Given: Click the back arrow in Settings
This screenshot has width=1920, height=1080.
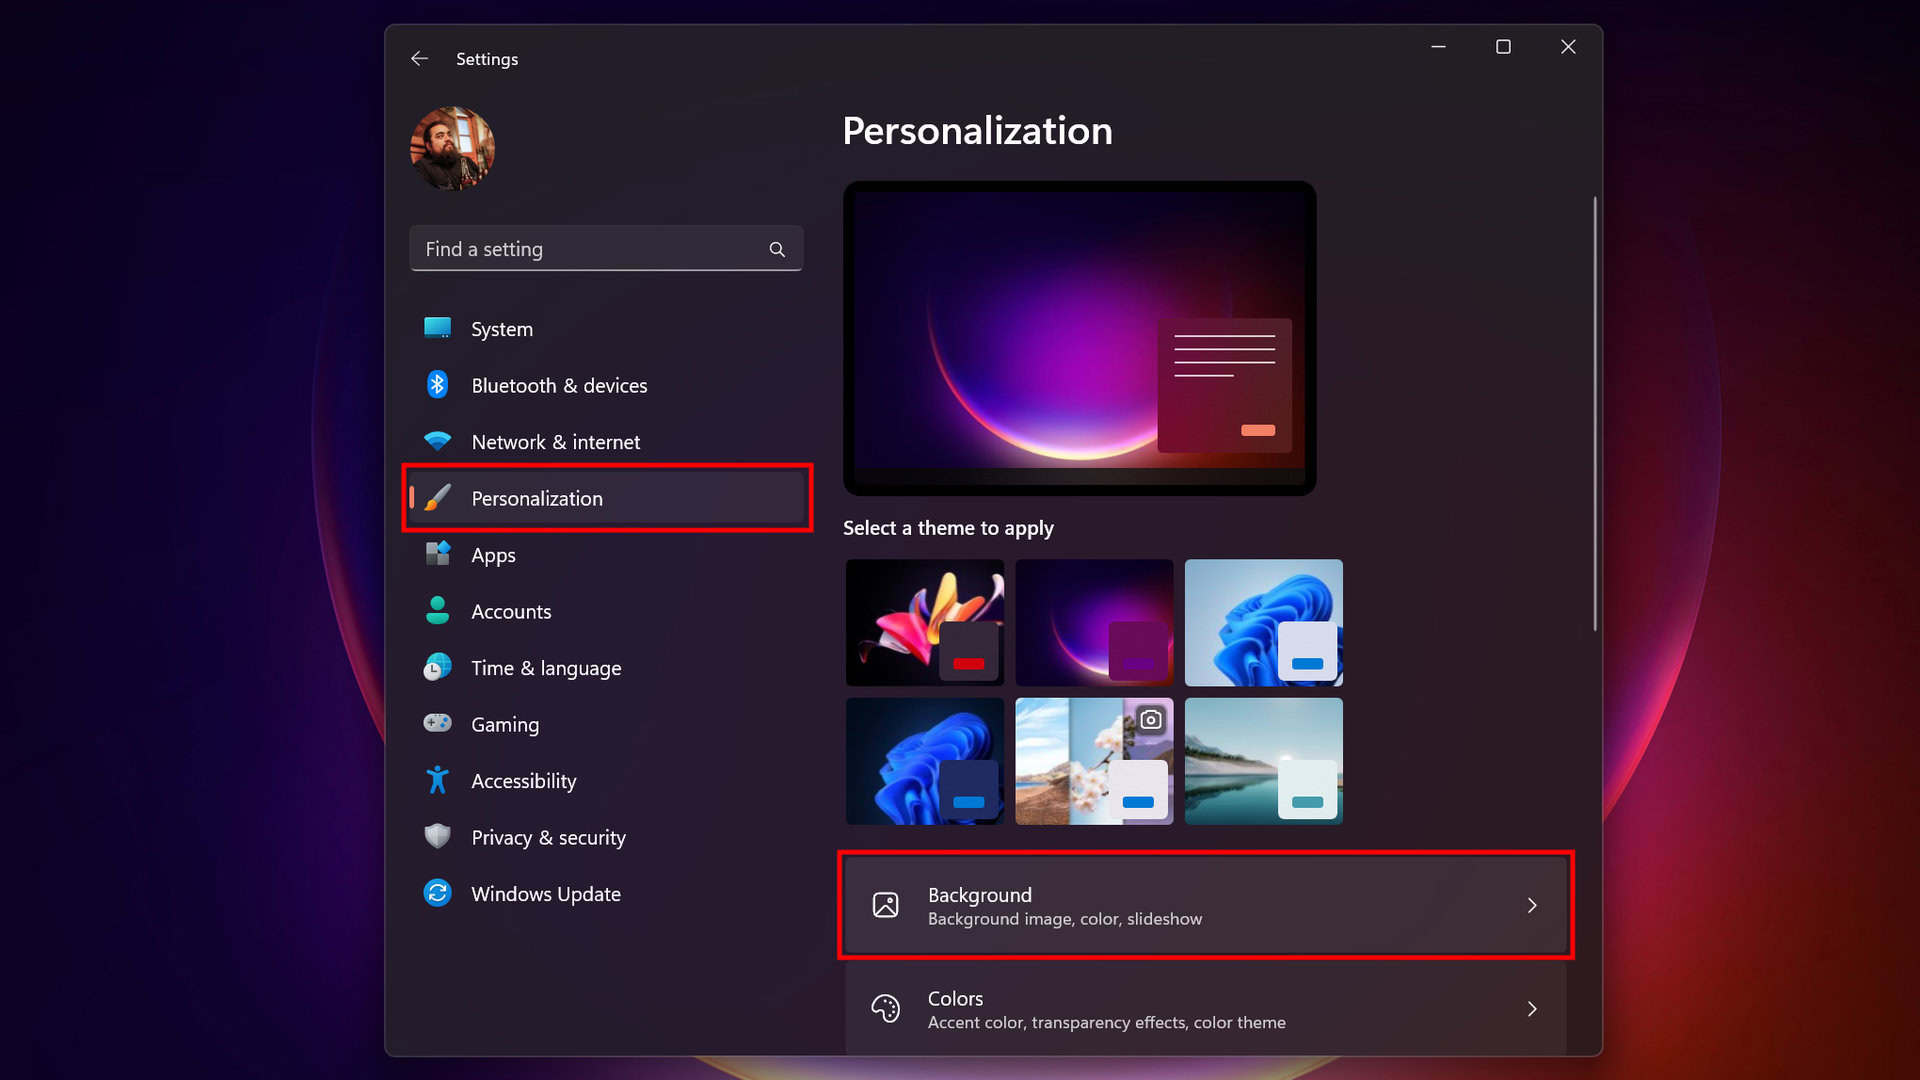Looking at the screenshot, I should (x=419, y=59).
